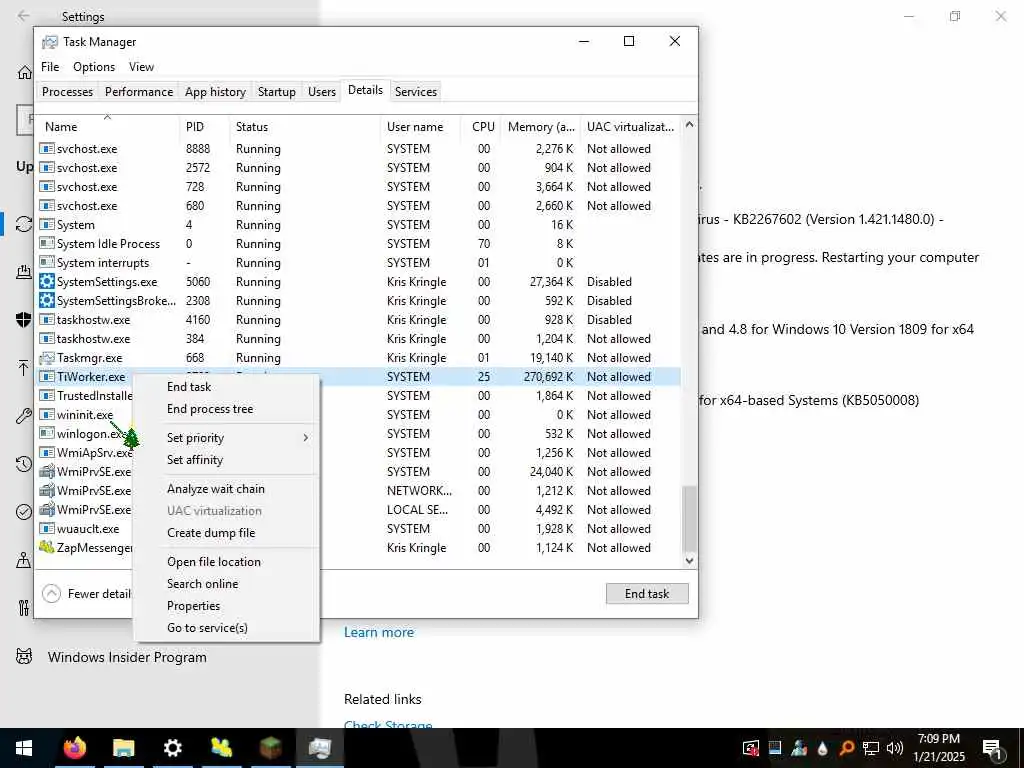Click the System Idle Process icon

46,244
